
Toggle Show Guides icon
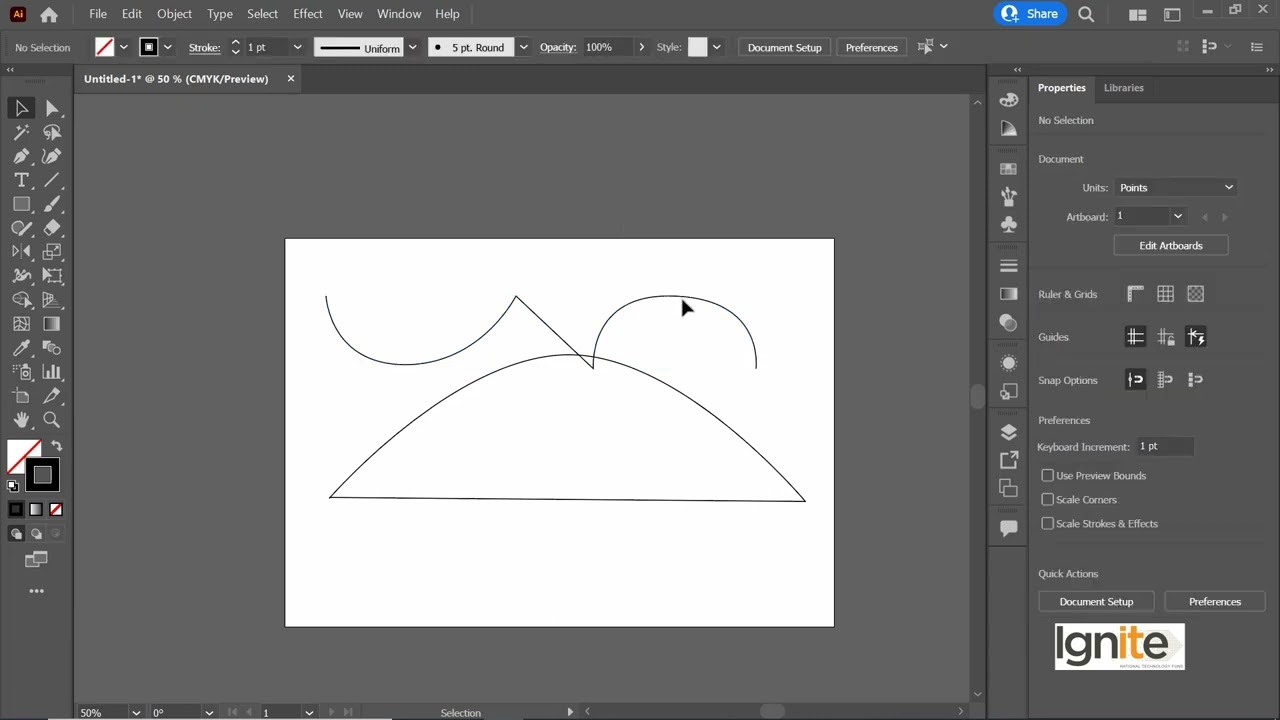click(1135, 337)
